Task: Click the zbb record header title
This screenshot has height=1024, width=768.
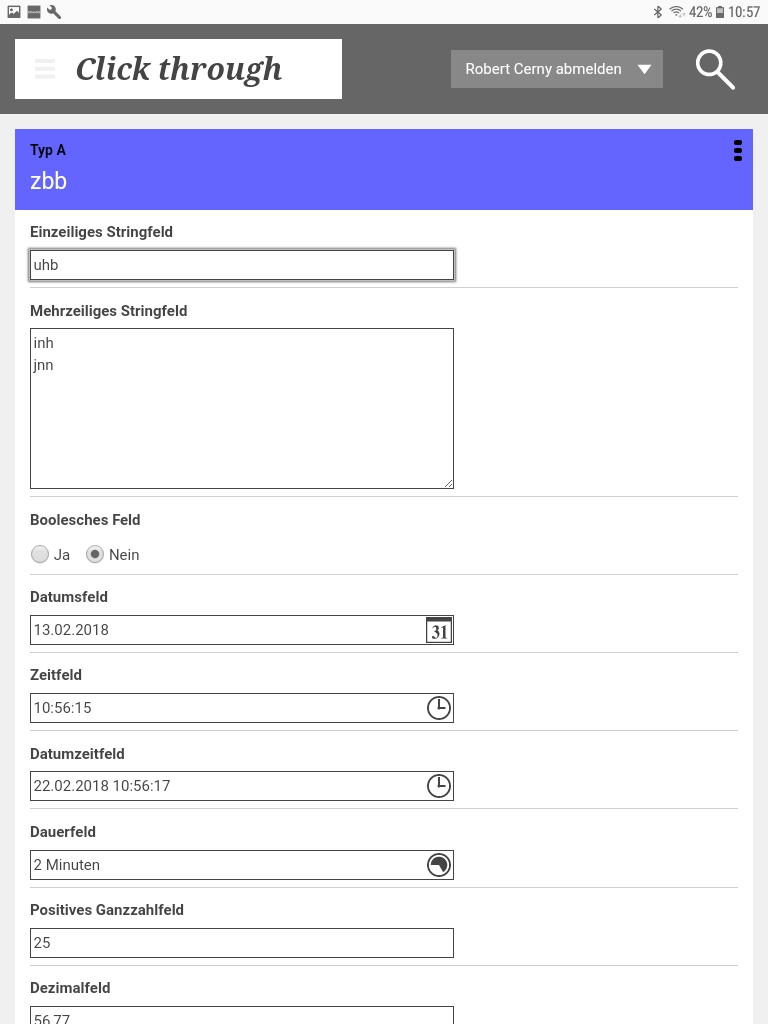Action: (49, 181)
